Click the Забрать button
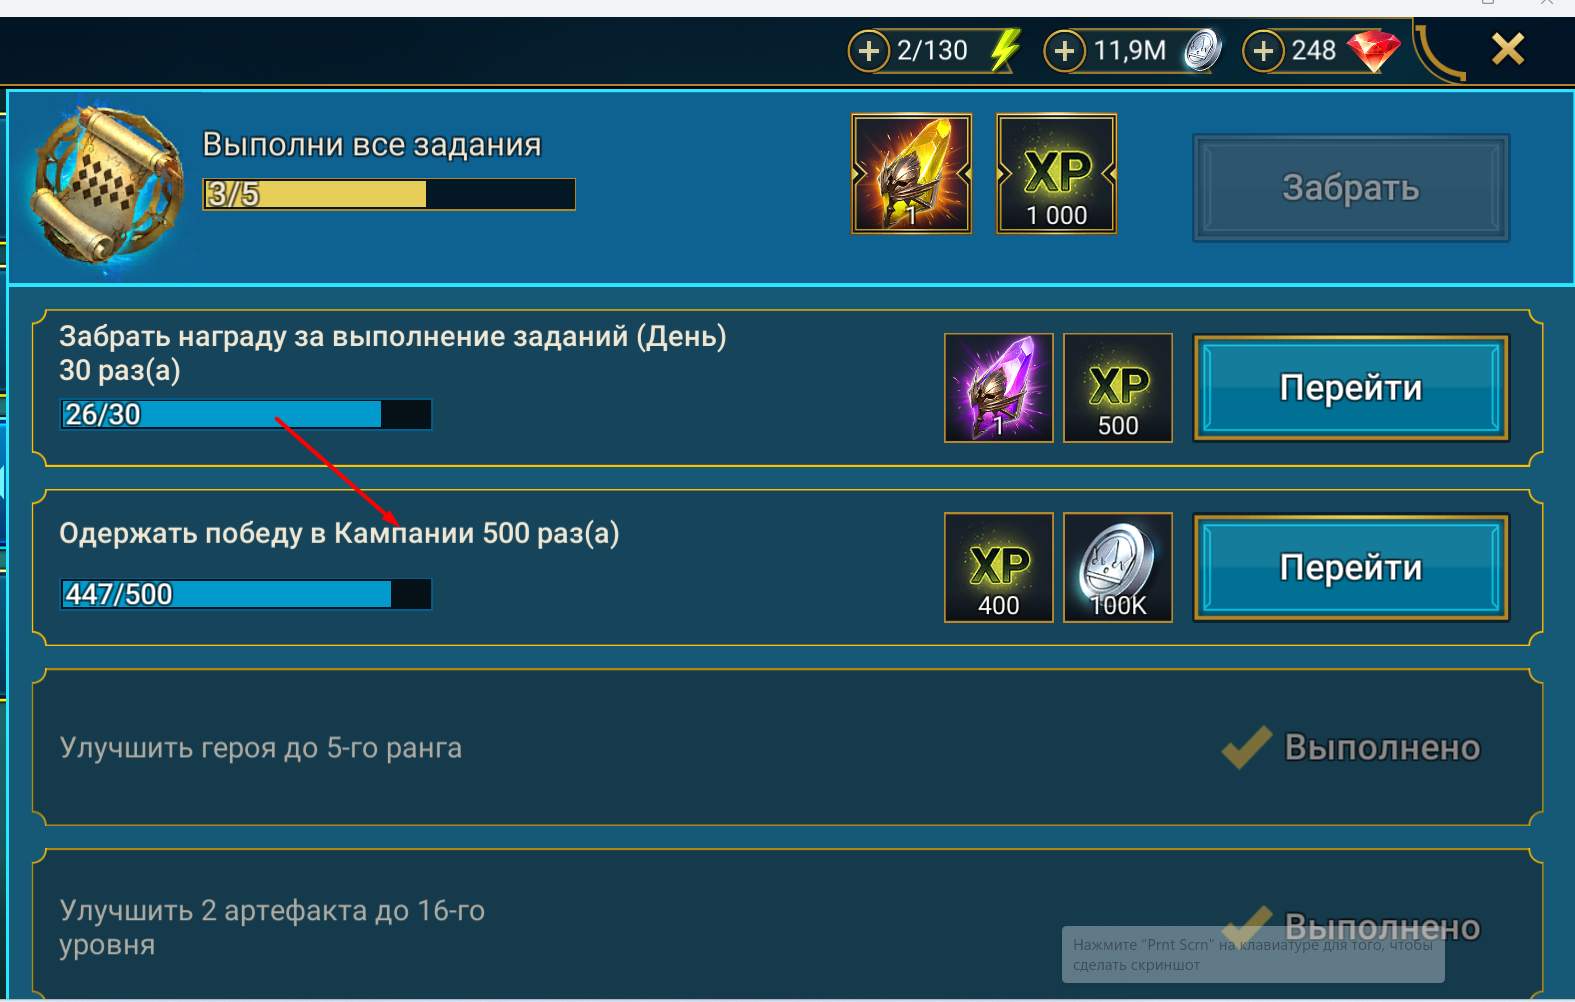Viewport: 1575px width, 1002px height. click(1351, 188)
